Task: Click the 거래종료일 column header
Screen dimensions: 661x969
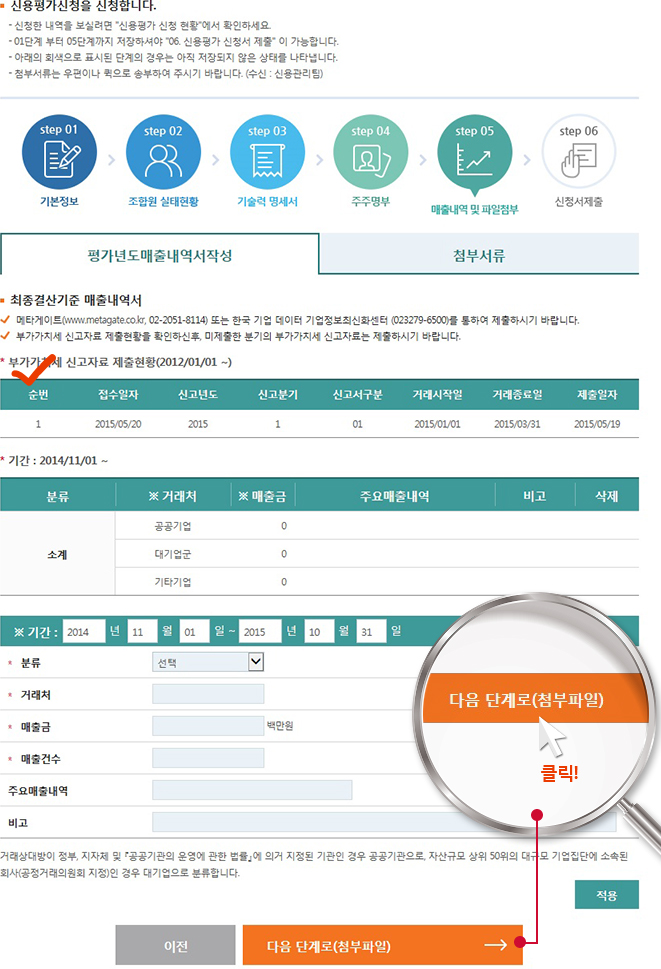Action: pyautogui.click(x=517, y=394)
